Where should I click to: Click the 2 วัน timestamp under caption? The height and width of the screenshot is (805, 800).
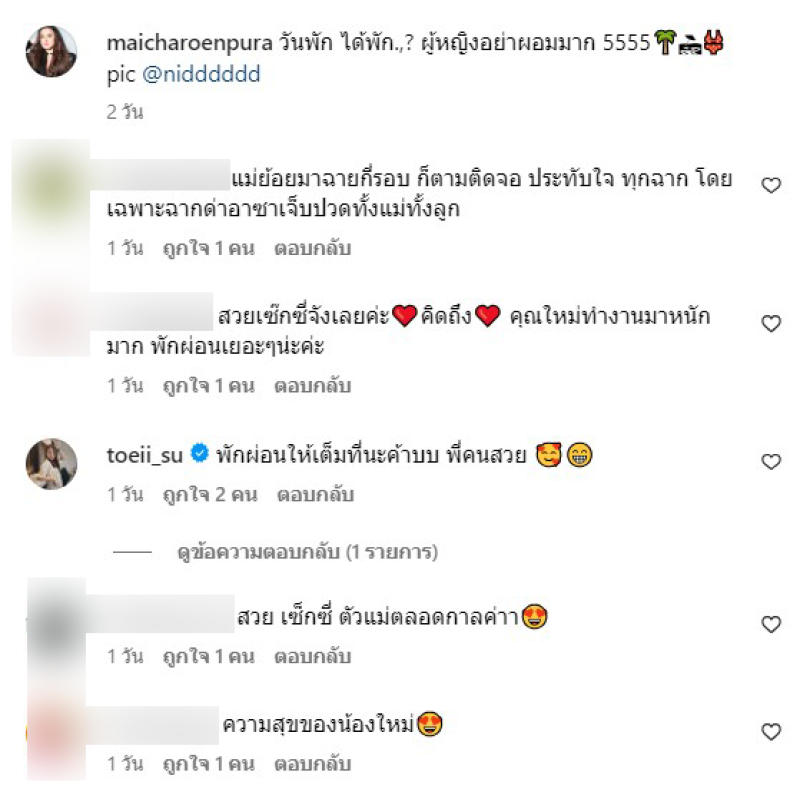pyautogui.click(x=125, y=112)
